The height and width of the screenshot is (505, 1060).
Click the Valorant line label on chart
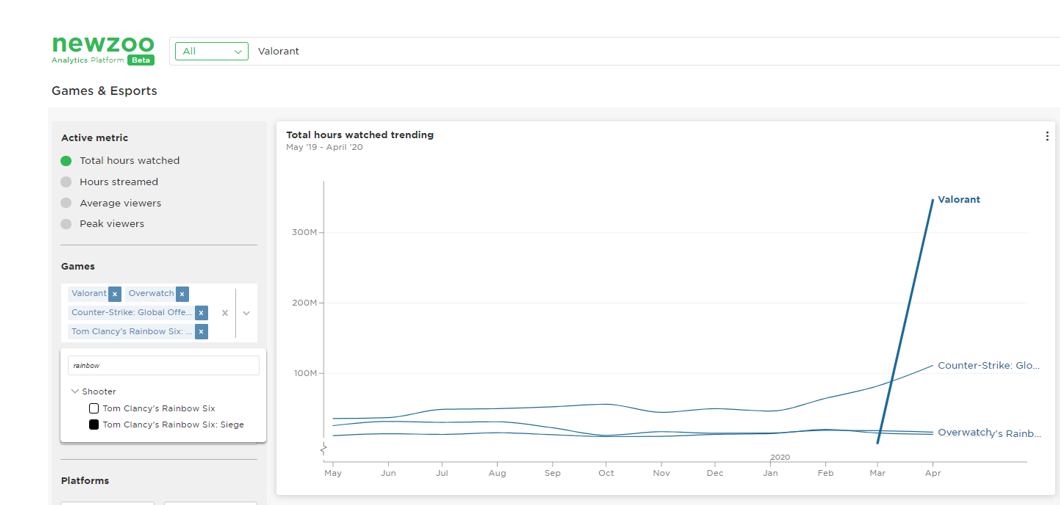(x=959, y=199)
